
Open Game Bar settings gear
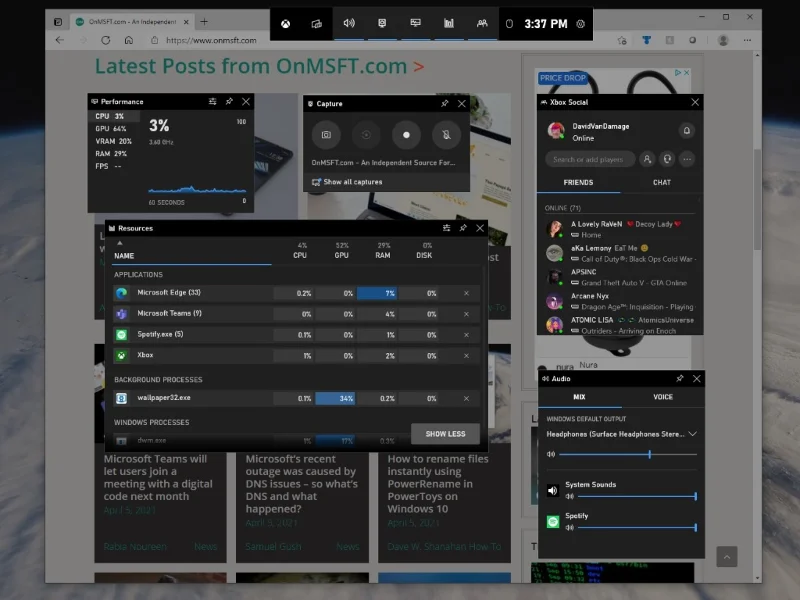581,23
